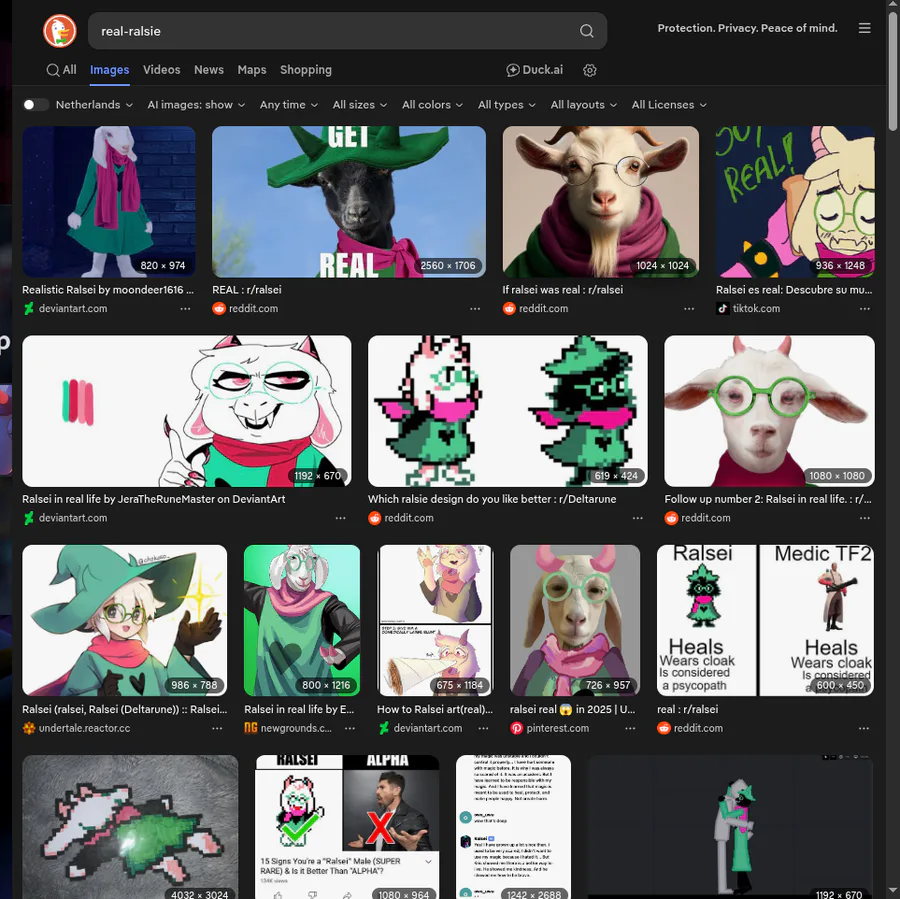
Task: Click pinterest icon under ralsei real 2025
Action: [517, 728]
